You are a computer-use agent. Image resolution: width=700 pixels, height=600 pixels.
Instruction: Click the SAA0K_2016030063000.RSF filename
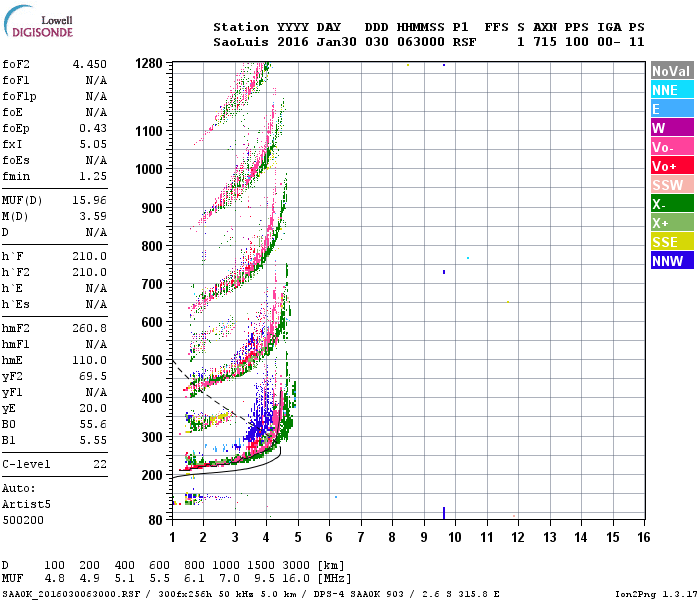71,594
